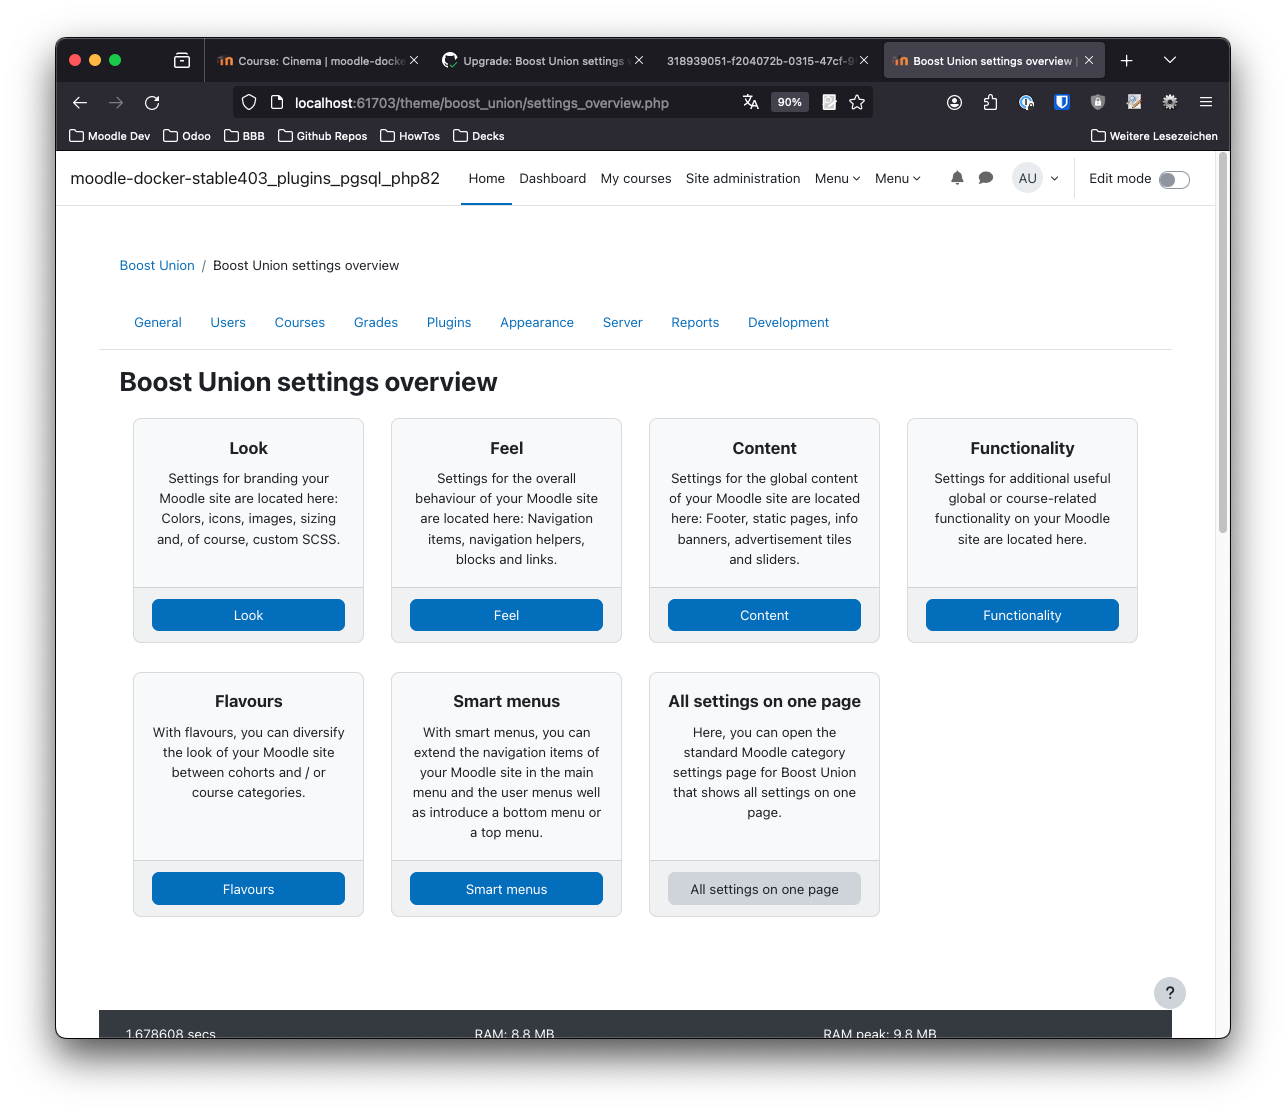Click the Bitwarden shield extension icon

1062,102
